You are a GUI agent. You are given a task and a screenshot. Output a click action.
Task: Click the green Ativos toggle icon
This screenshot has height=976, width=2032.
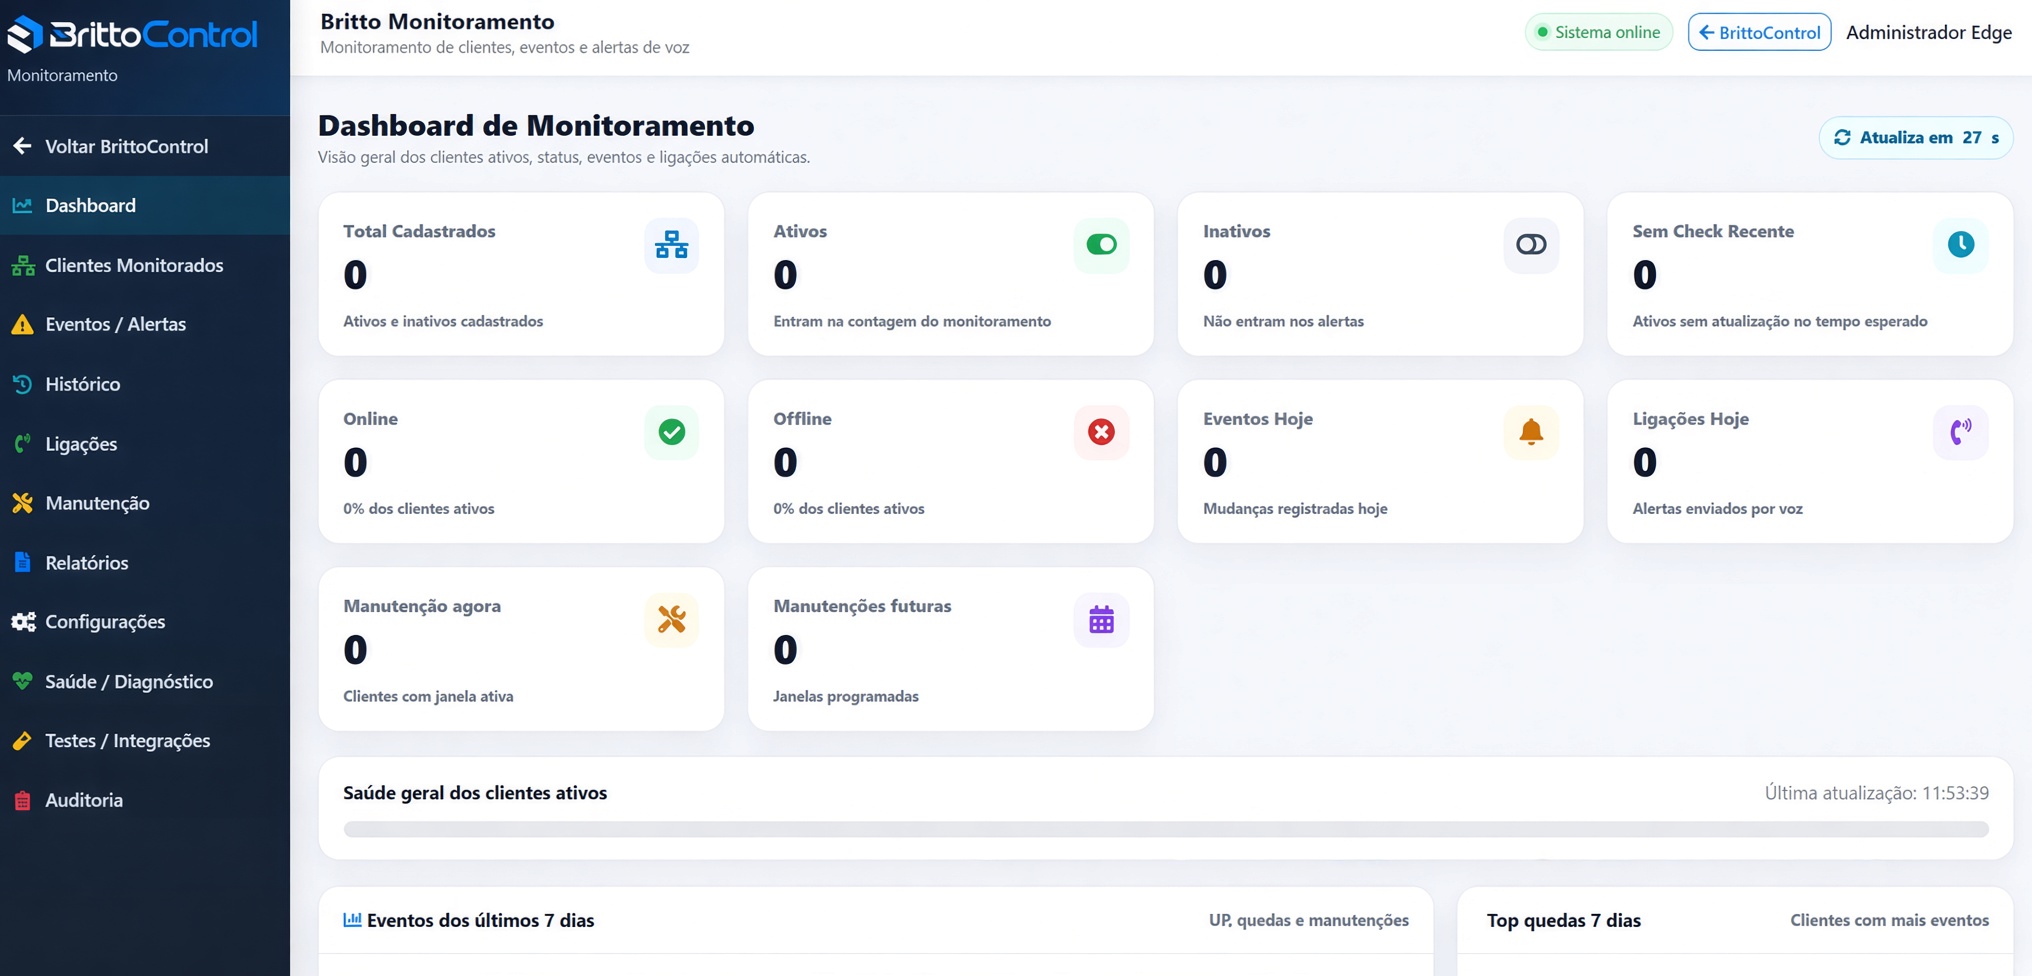click(1101, 244)
